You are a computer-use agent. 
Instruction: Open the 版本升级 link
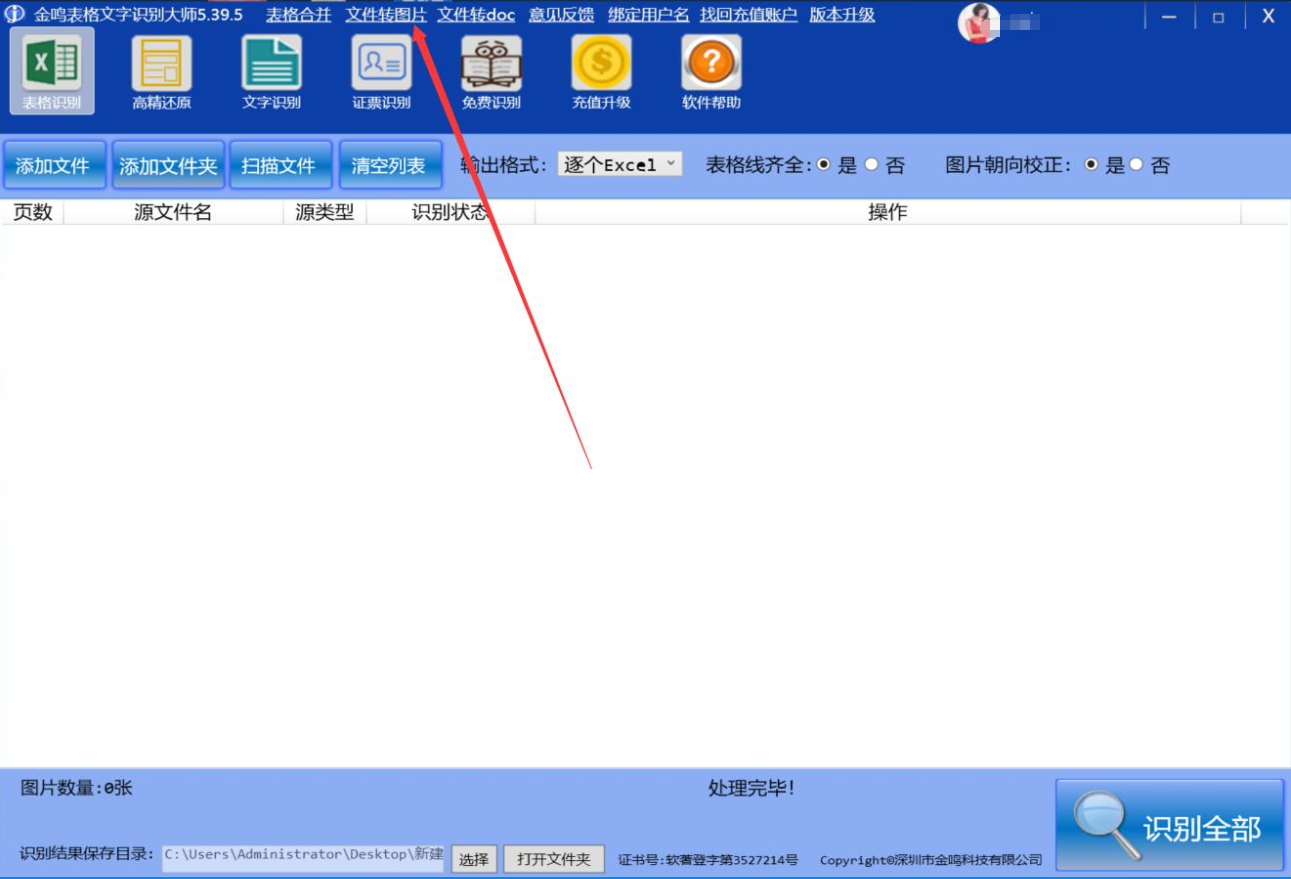pyautogui.click(x=842, y=15)
